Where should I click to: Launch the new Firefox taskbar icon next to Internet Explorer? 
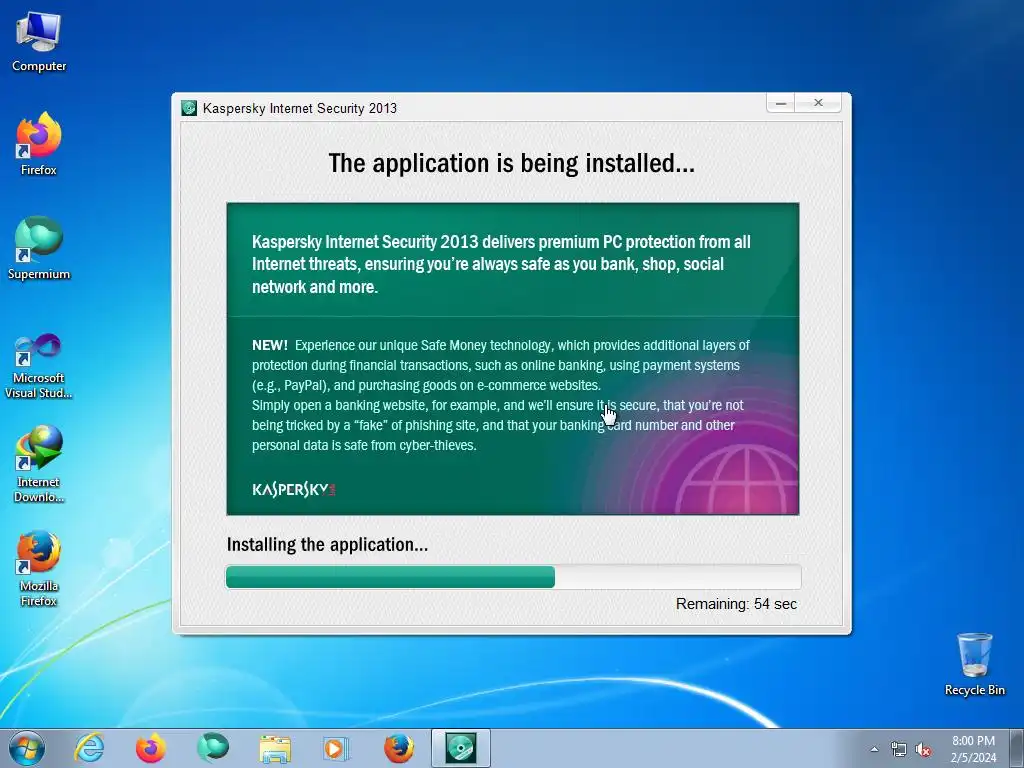tap(150, 748)
